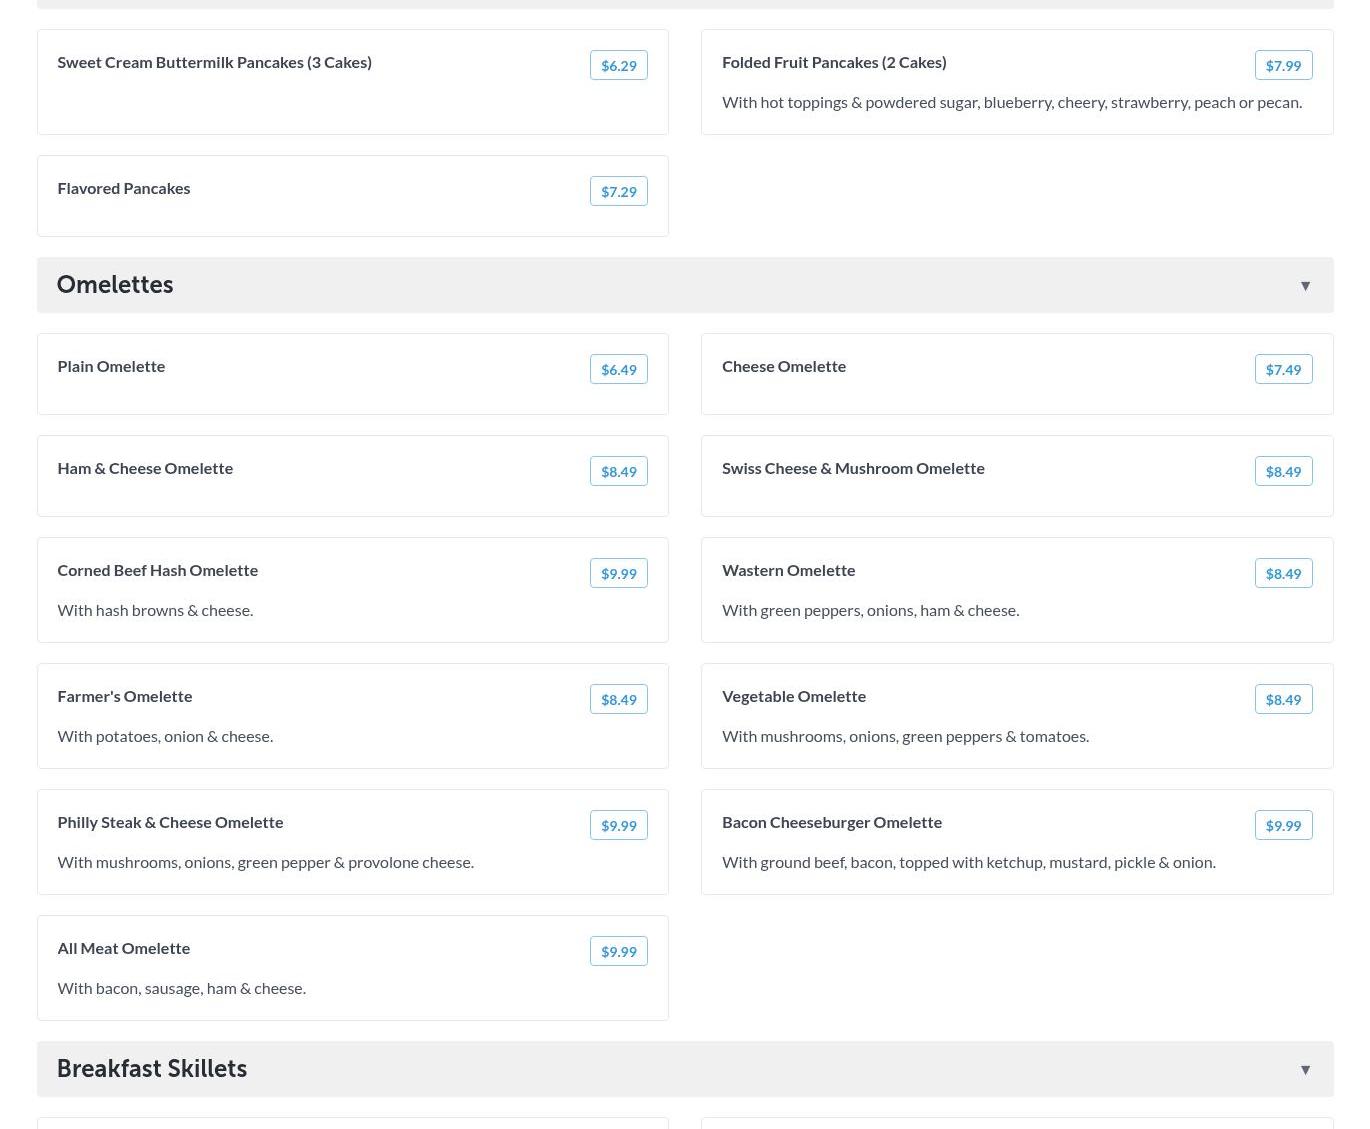Click the Philly Steak omelette provolone description
1370x1129 pixels.
(x=265, y=862)
